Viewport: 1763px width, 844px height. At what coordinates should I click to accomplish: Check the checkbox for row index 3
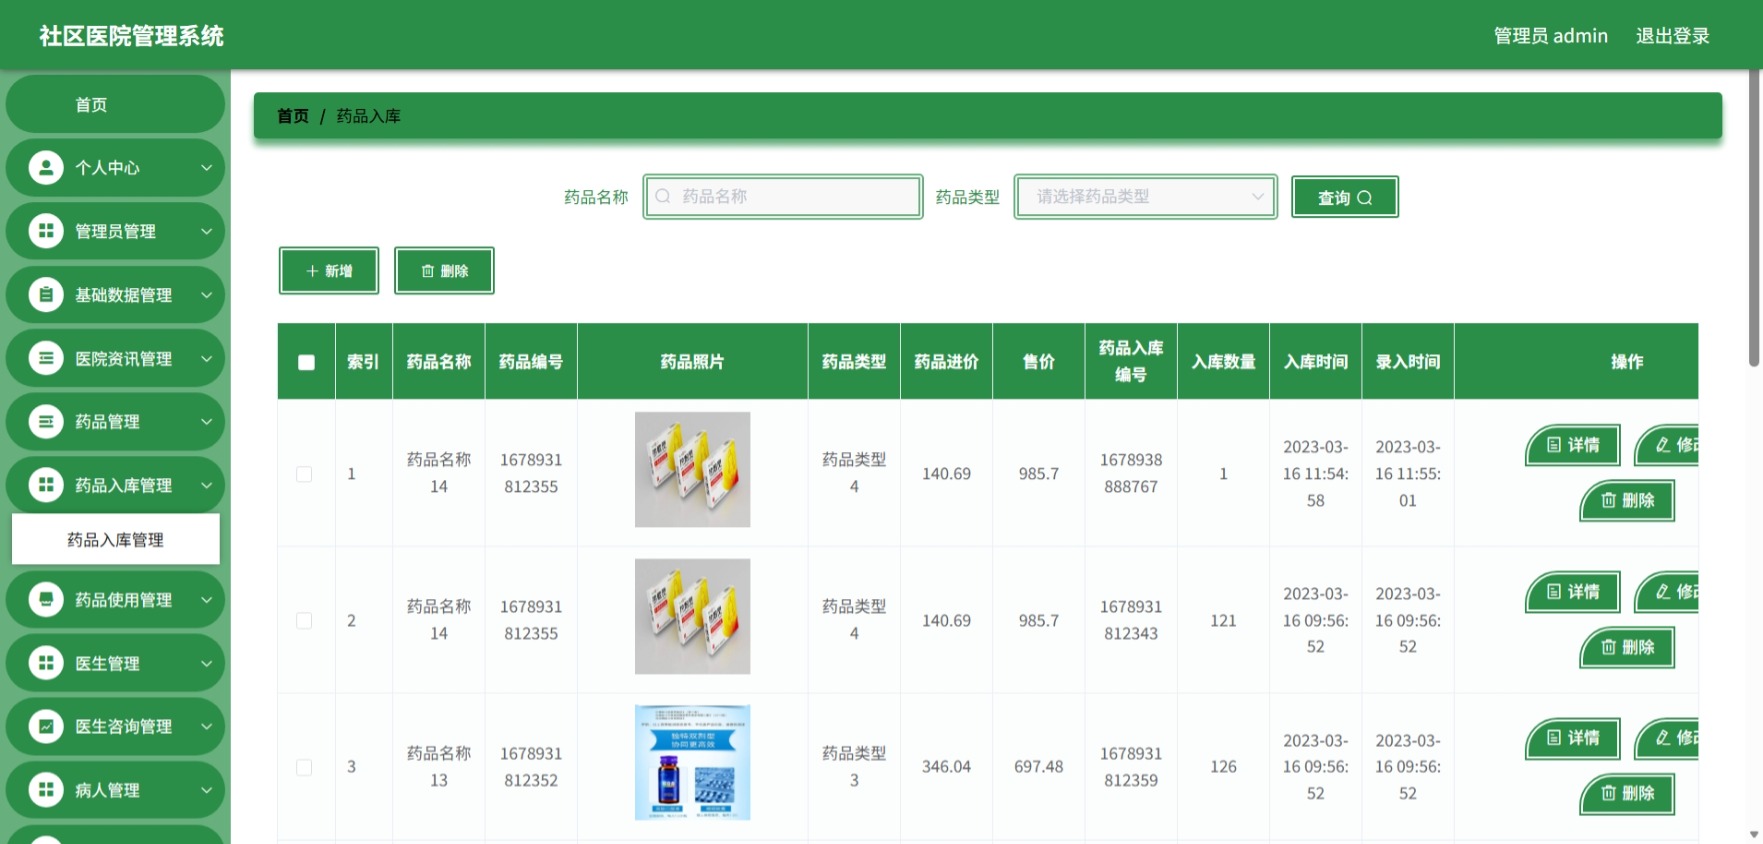[x=304, y=767]
